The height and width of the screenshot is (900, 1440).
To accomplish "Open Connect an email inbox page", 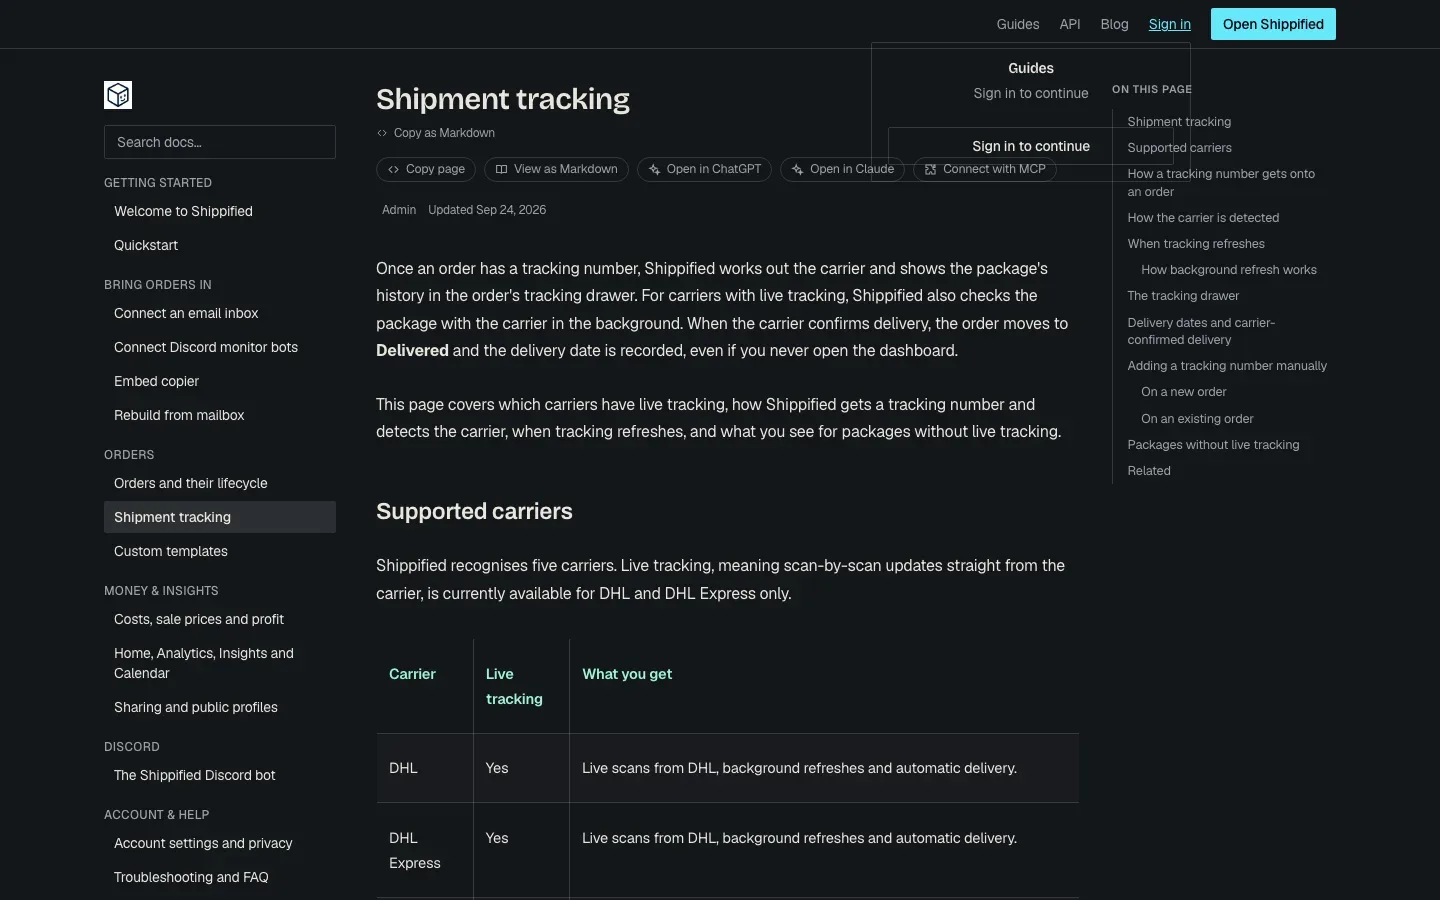I will (x=220, y=313).
